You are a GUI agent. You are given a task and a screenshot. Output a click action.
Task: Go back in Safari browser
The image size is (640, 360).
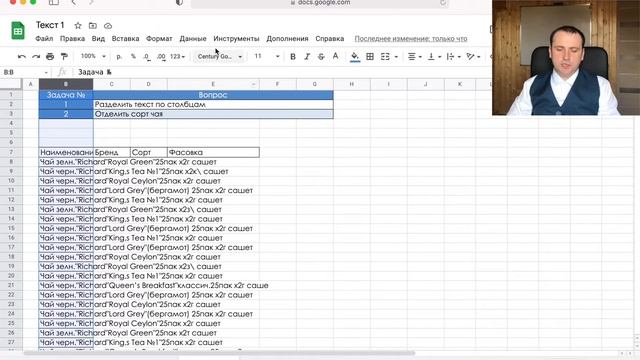coord(73,2)
